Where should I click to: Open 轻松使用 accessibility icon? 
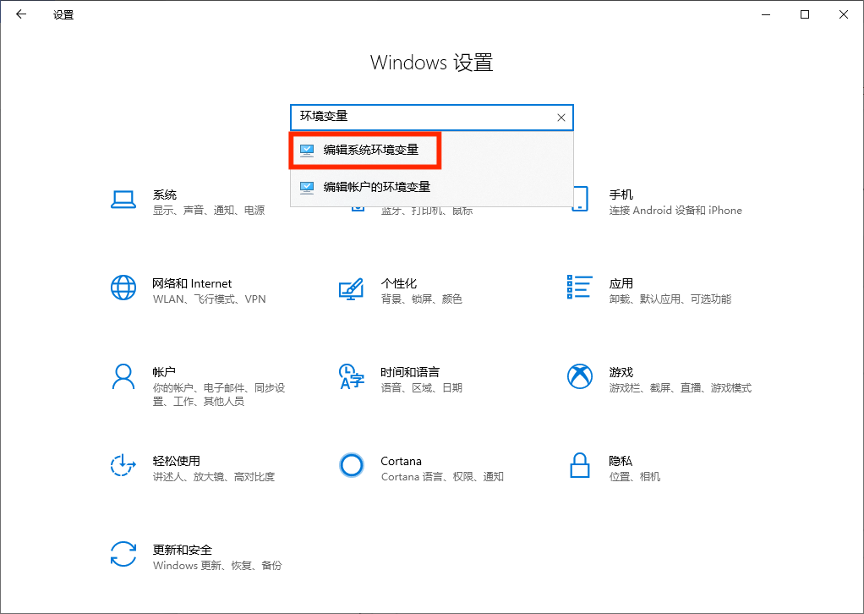click(x=123, y=465)
